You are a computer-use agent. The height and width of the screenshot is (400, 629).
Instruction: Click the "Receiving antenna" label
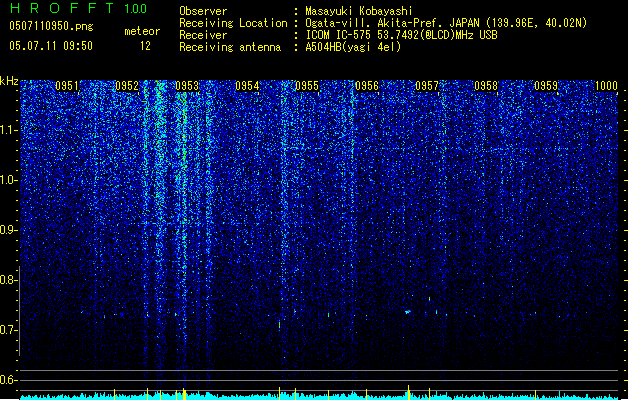pyautogui.click(x=230, y=47)
